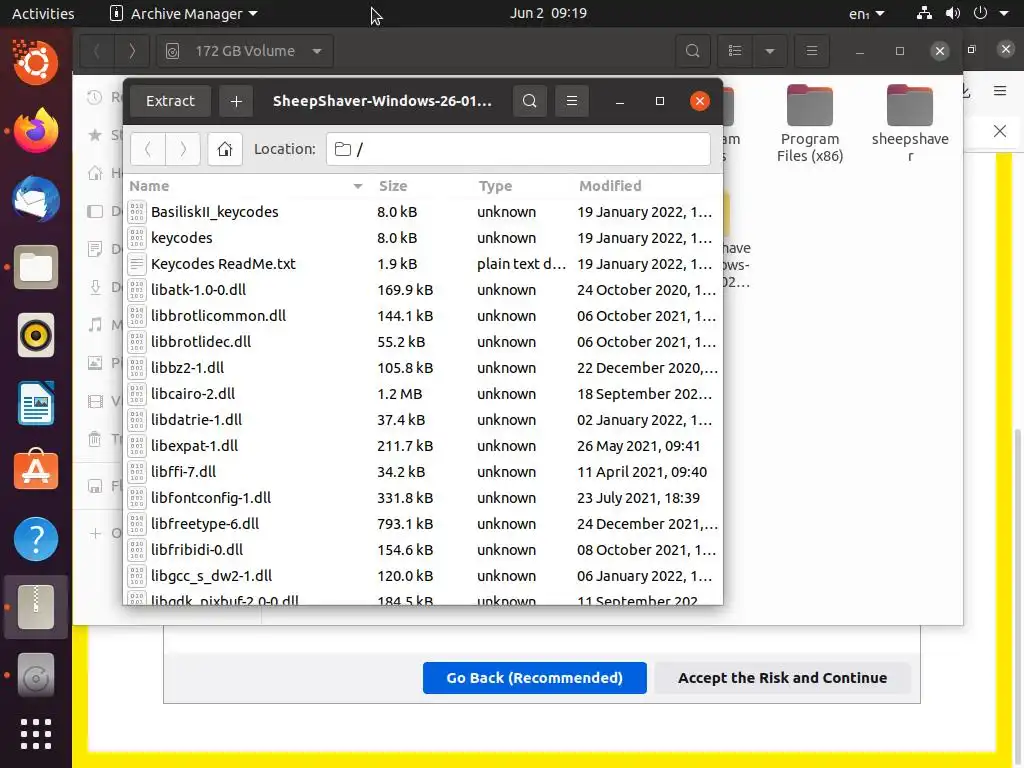Go to archive home location
Viewport: 1024px width, 768px height.
[x=225, y=149]
